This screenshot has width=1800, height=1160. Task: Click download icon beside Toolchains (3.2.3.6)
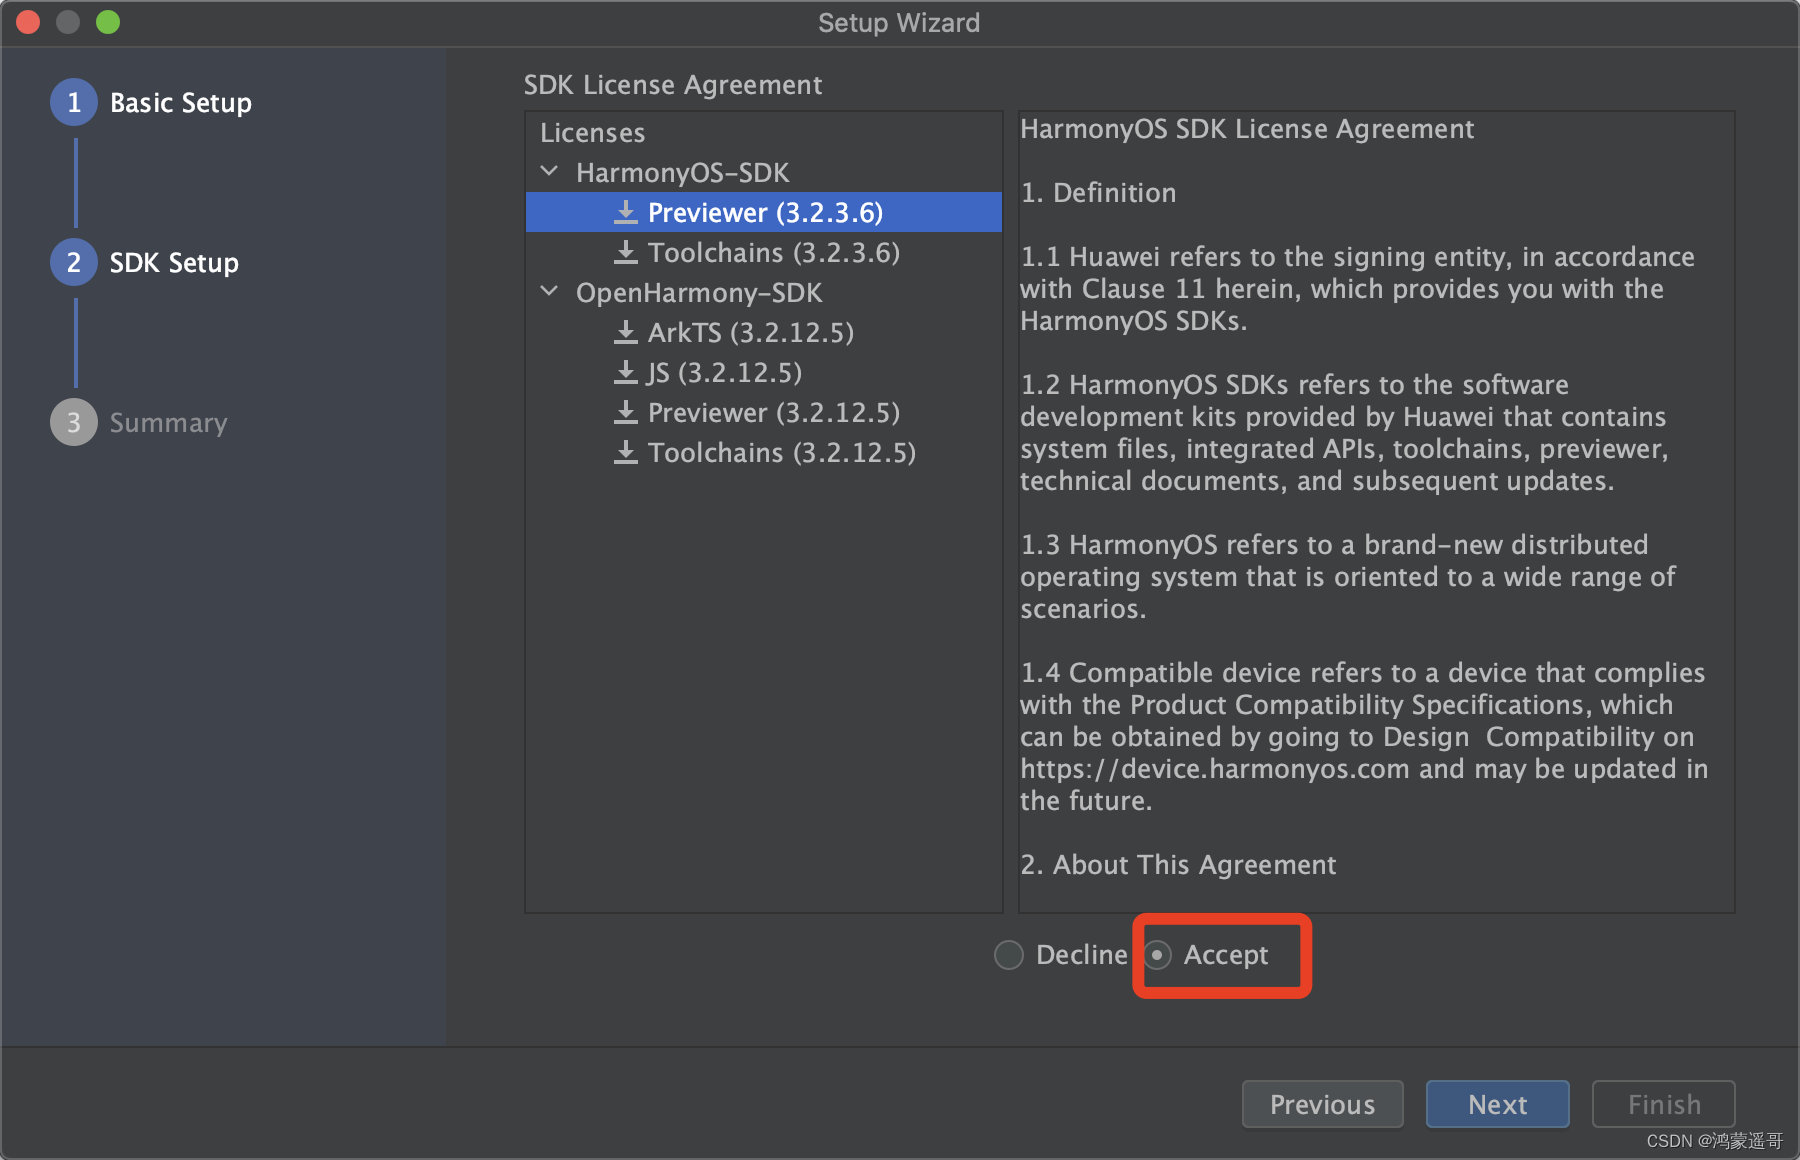pyautogui.click(x=626, y=252)
